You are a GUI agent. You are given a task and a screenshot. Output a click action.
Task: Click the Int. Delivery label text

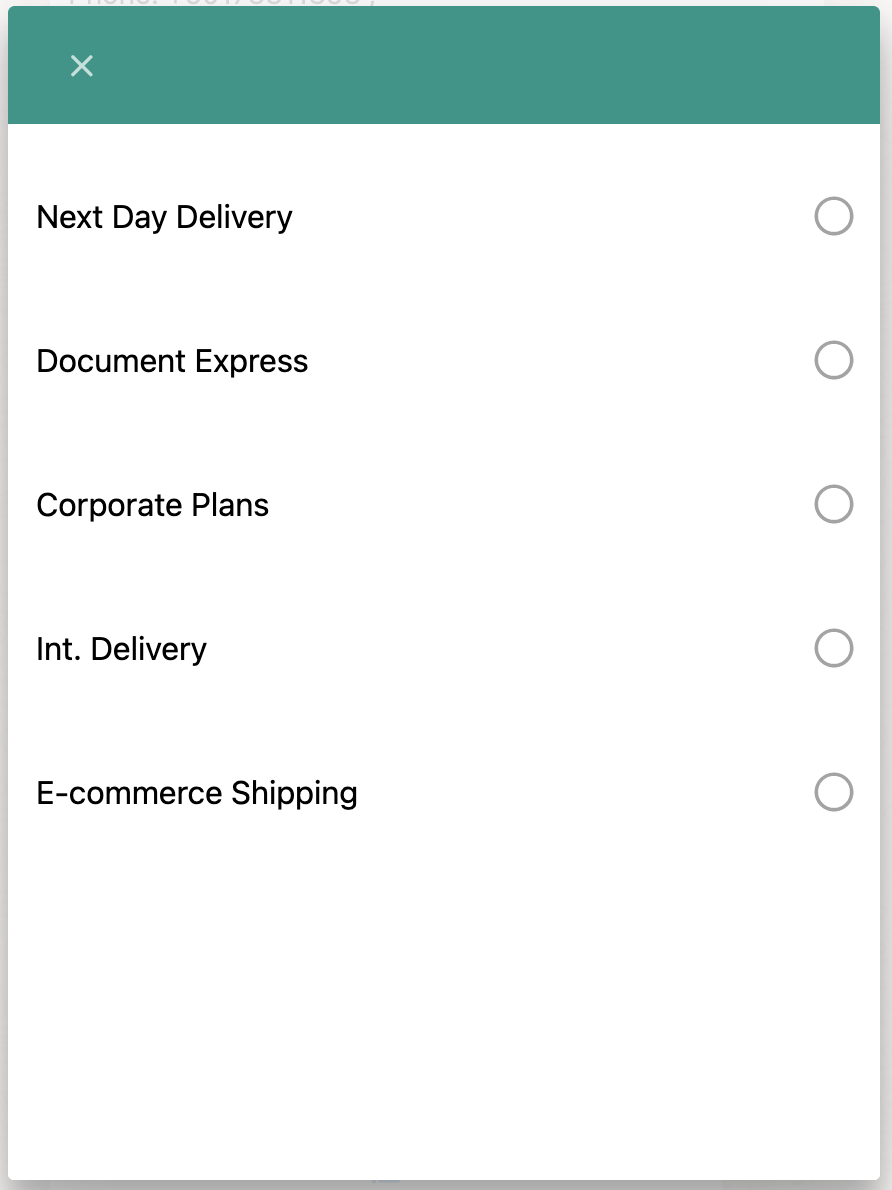pos(121,649)
